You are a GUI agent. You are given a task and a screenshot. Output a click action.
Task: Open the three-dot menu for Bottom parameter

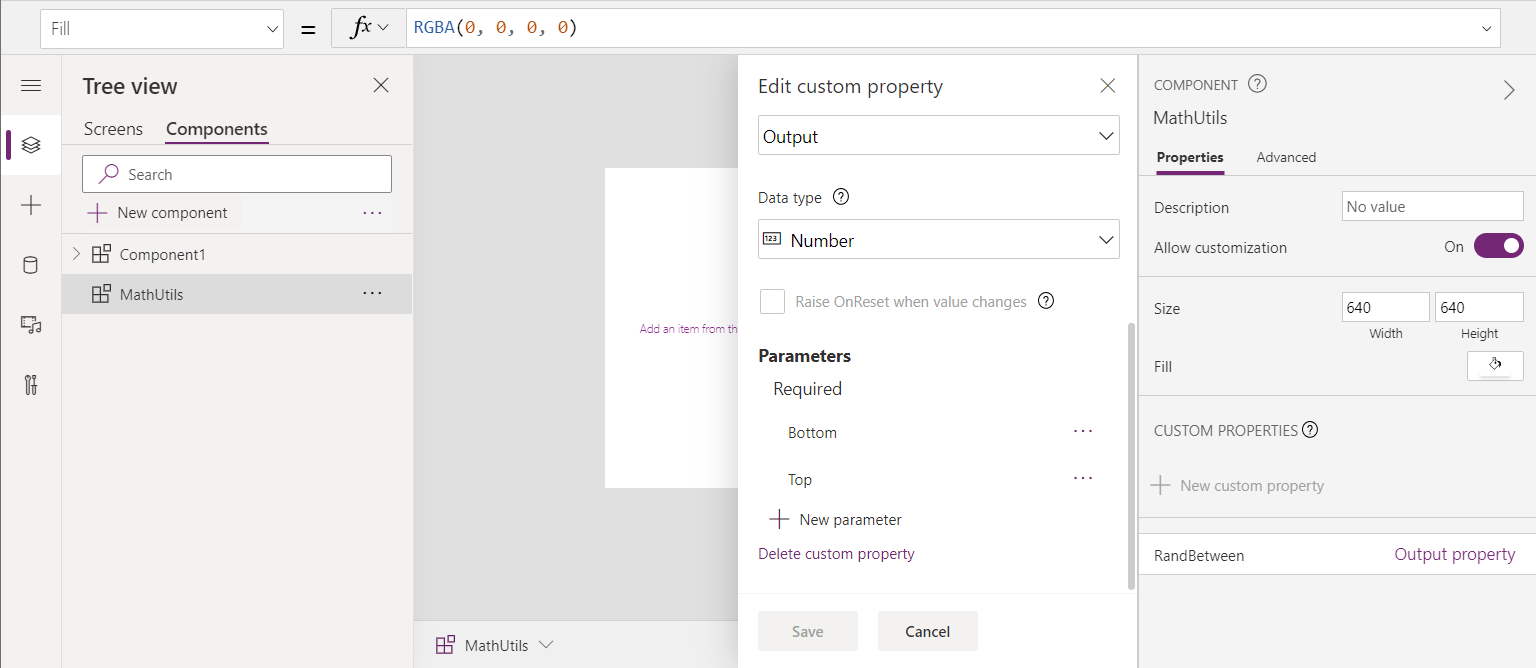[x=1083, y=432]
